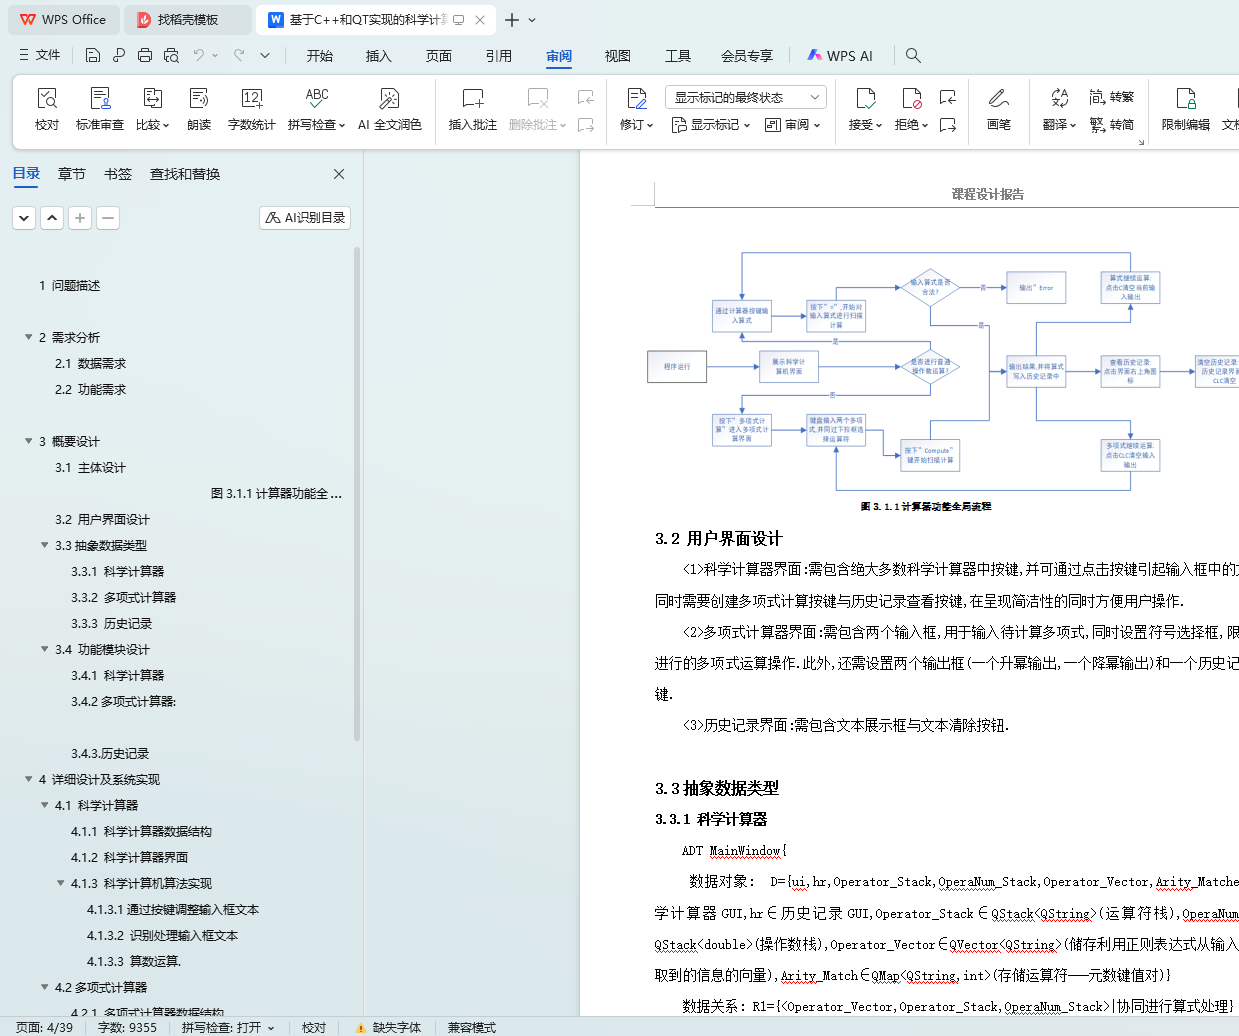This screenshot has height=1036, width=1239.
Task: Click the undo arrow icon
Action: pos(199,55)
